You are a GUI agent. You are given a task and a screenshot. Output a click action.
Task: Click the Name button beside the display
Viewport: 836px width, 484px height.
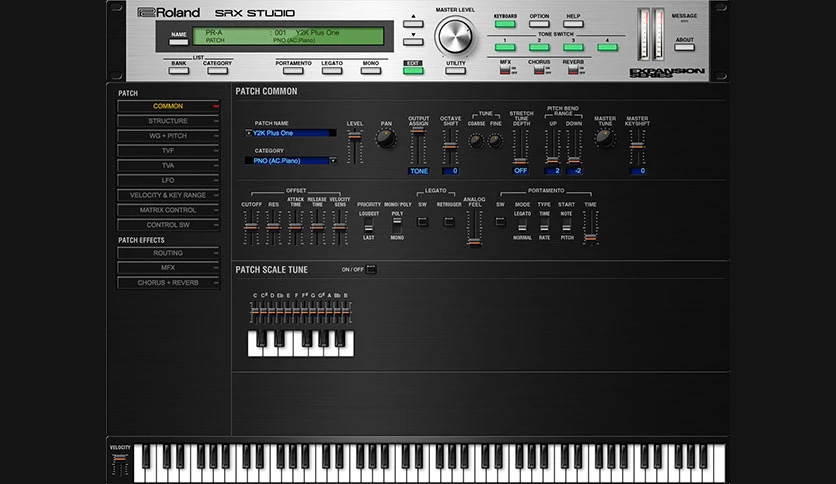pos(179,42)
